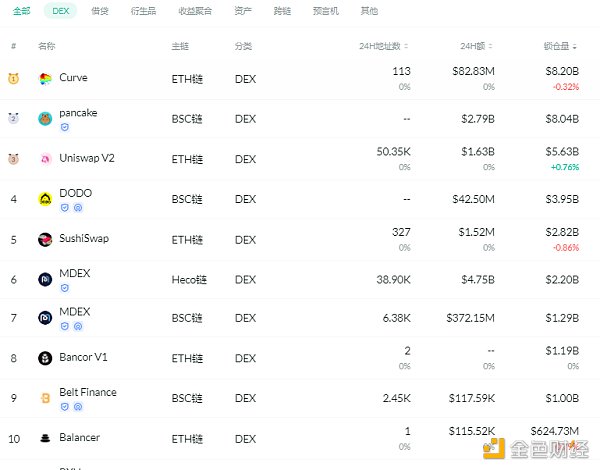Click the Belt Finance orange logo
Viewport: 600px width, 470px height.
pyautogui.click(x=46, y=398)
